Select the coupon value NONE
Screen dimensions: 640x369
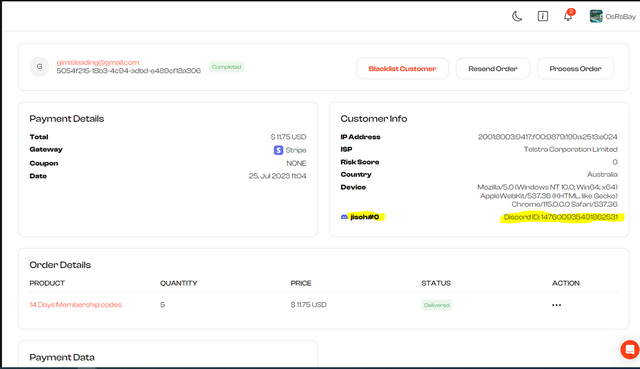(x=296, y=163)
